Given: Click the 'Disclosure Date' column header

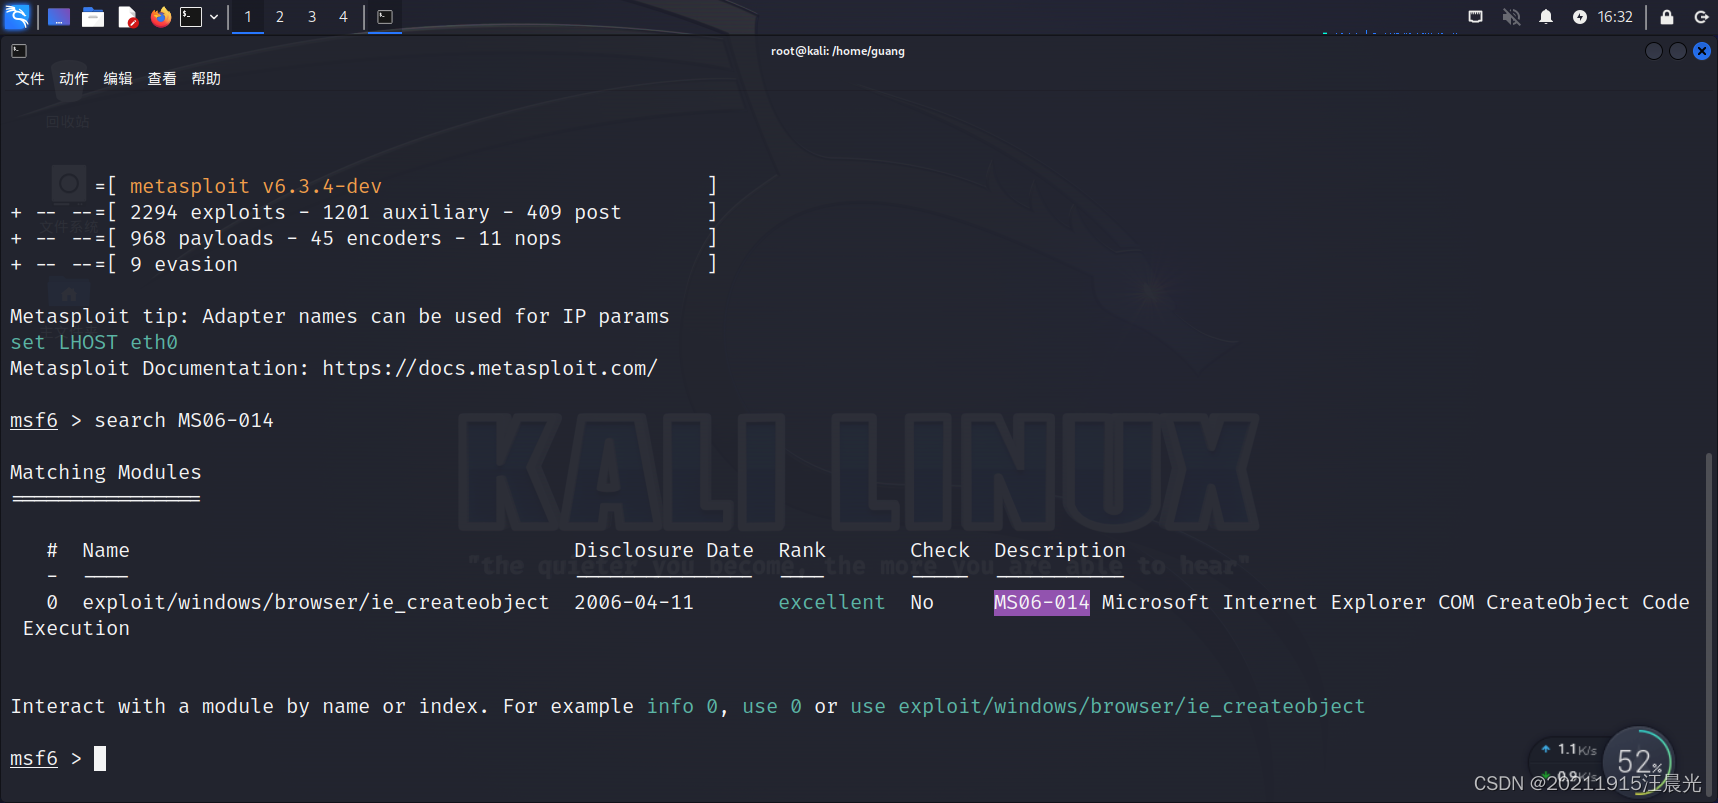Looking at the screenshot, I should [x=664, y=550].
